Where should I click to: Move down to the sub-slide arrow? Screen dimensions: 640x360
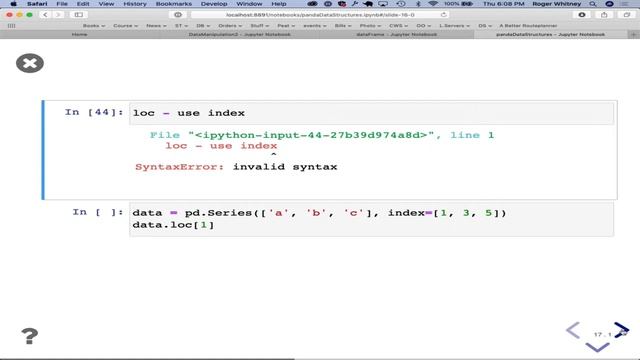pos(597,347)
